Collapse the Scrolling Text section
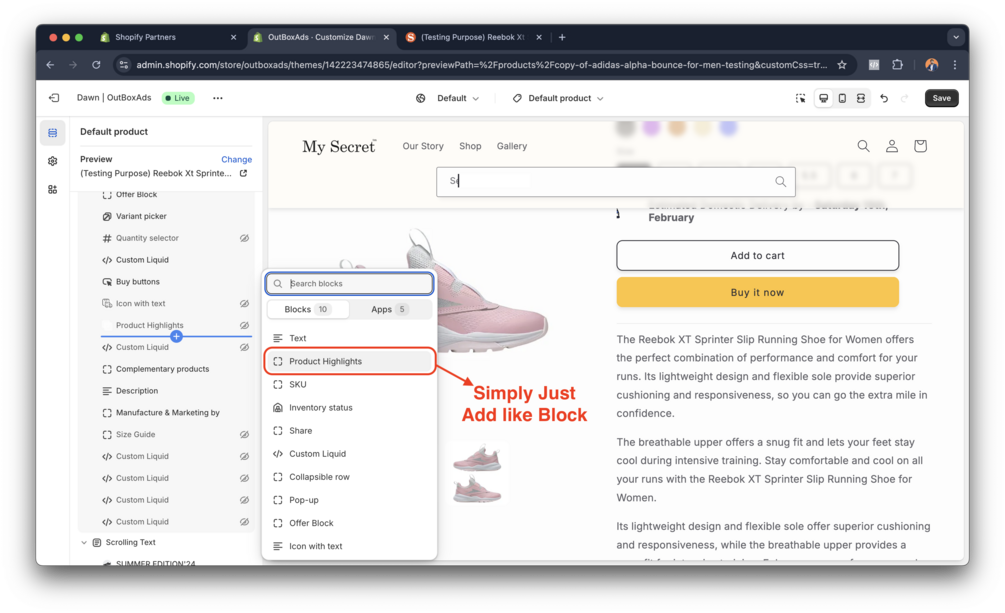 click(83, 542)
